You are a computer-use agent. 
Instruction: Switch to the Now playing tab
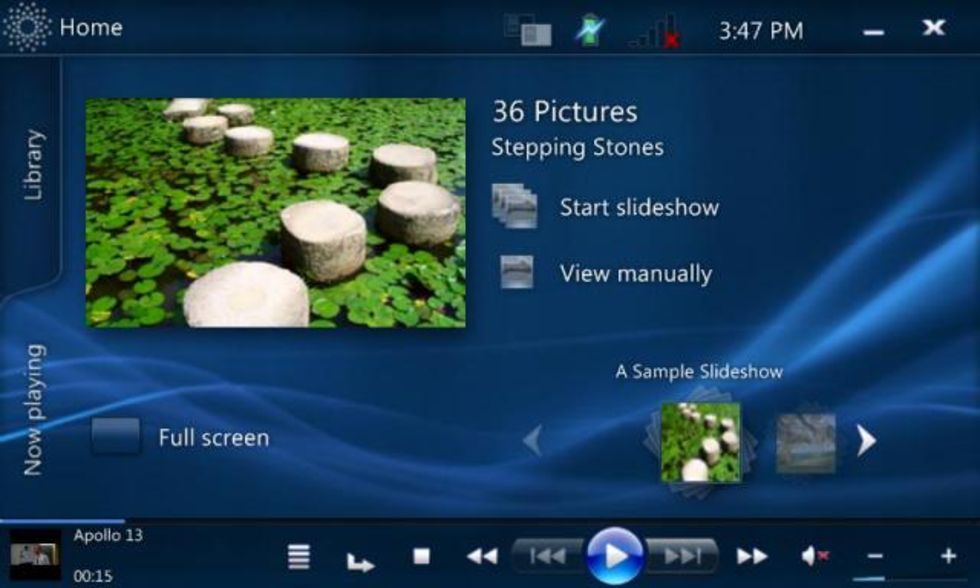tap(34, 410)
